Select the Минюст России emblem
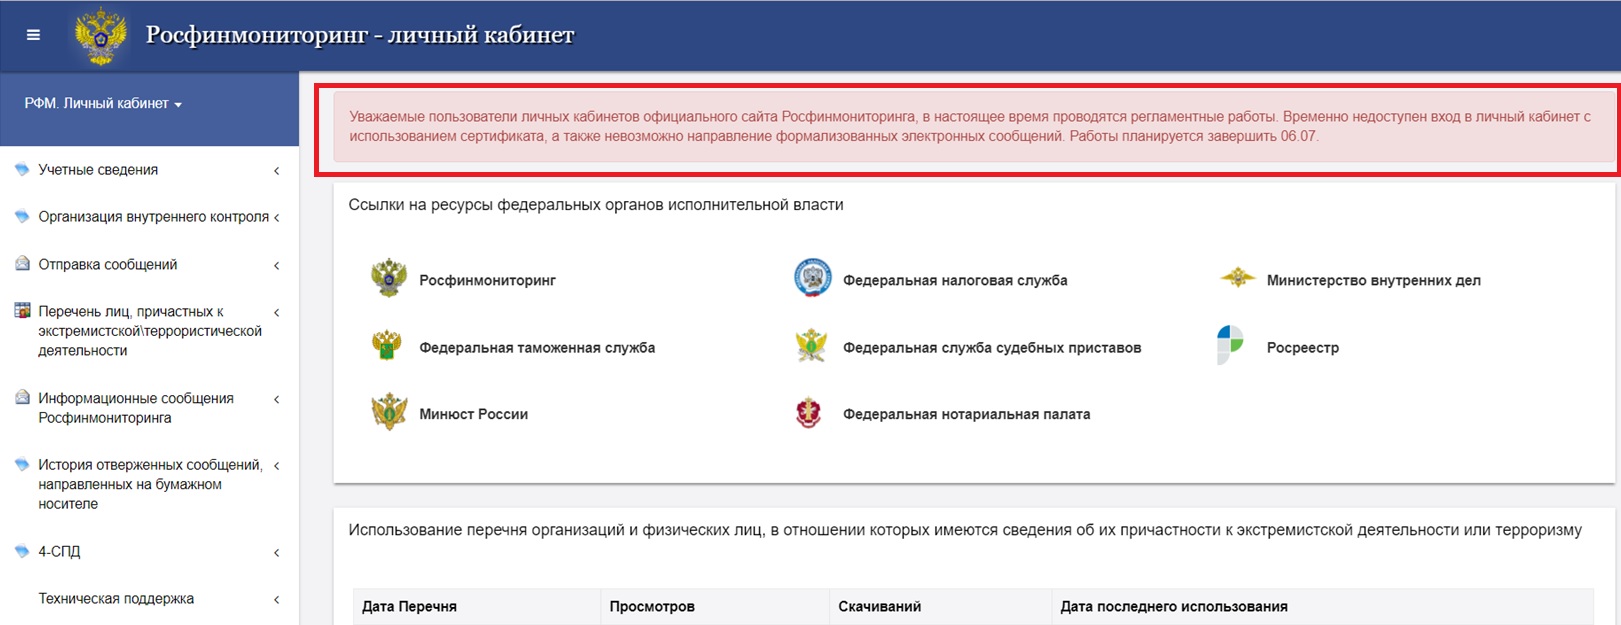This screenshot has height=625, width=1621. point(389,412)
